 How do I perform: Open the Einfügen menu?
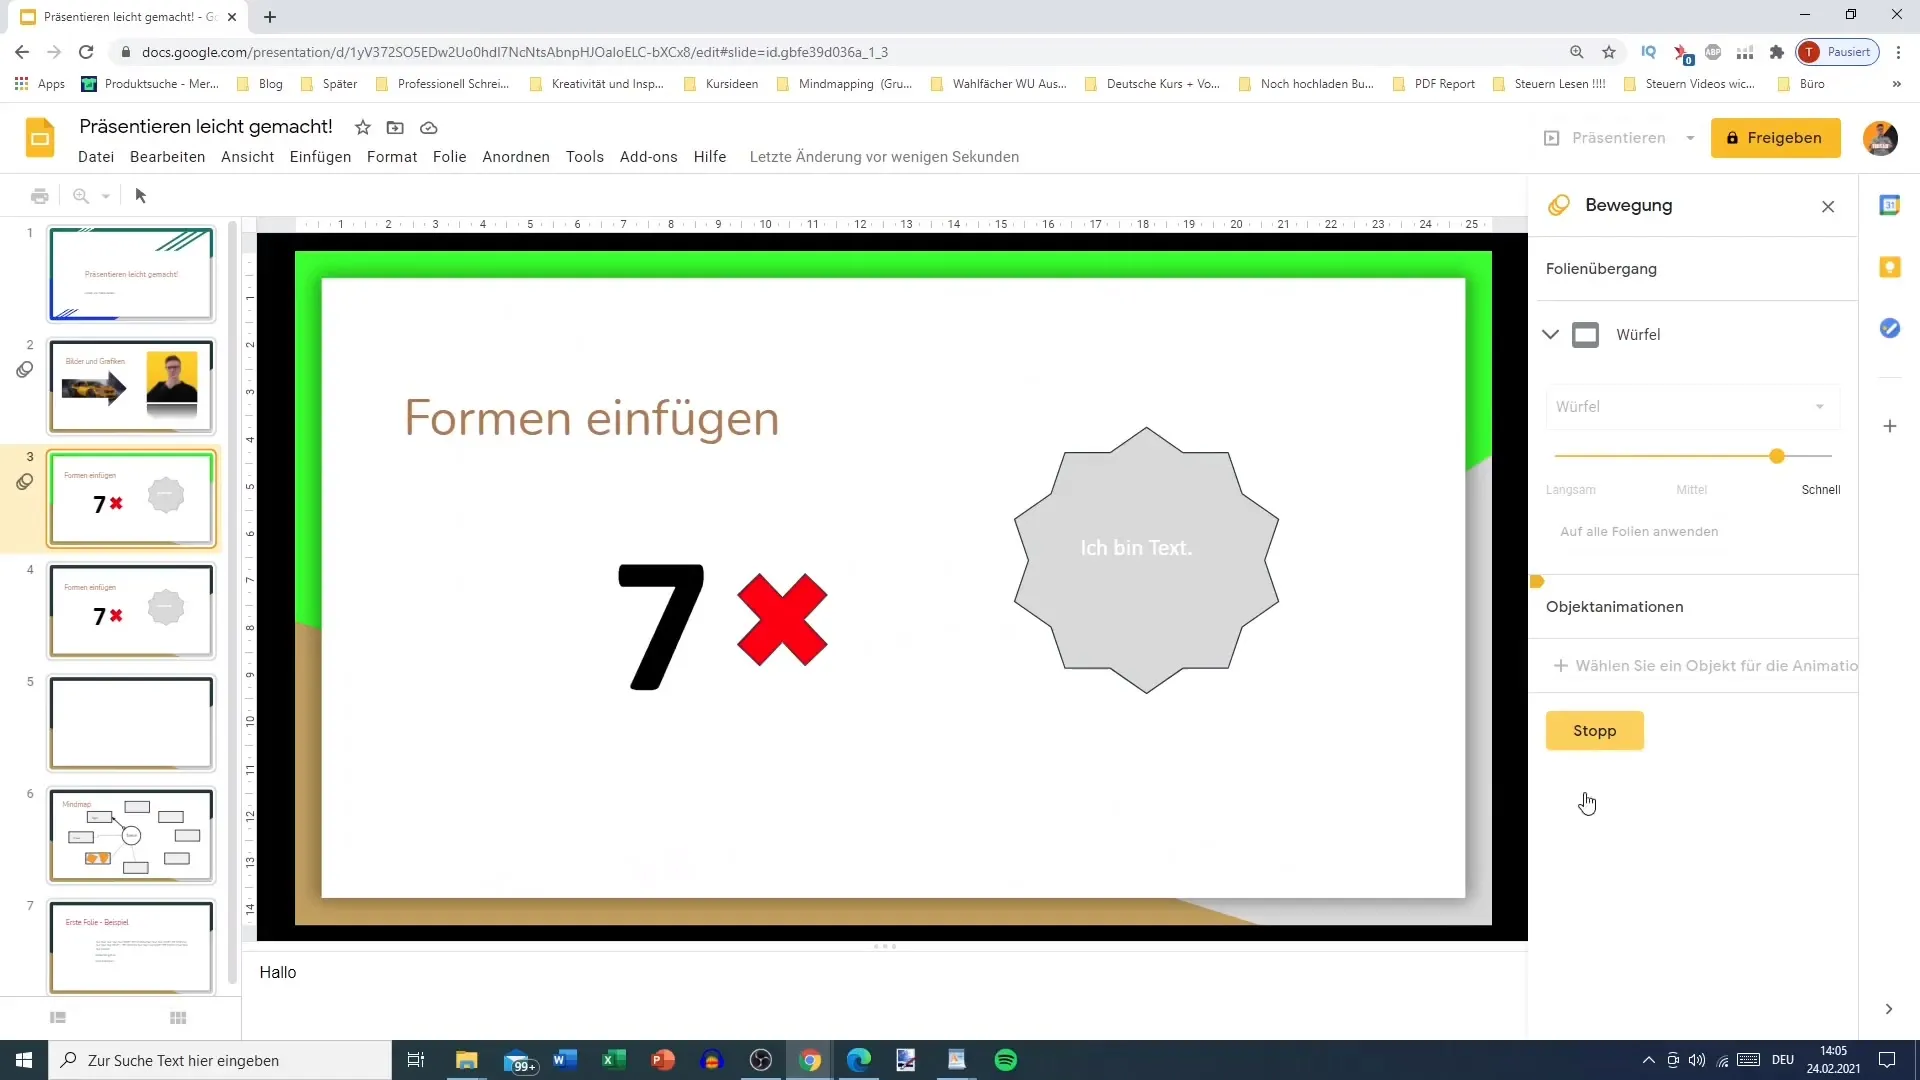(x=320, y=157)
